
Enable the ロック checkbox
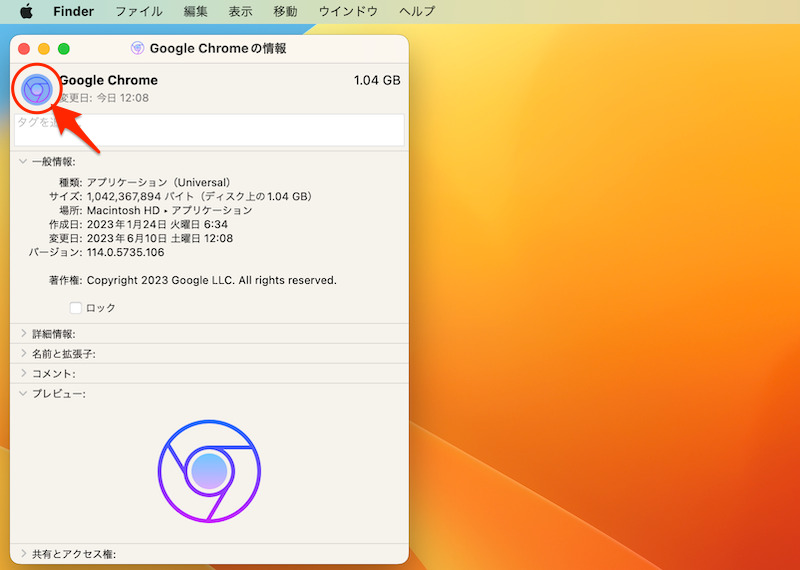coord(76,308)
